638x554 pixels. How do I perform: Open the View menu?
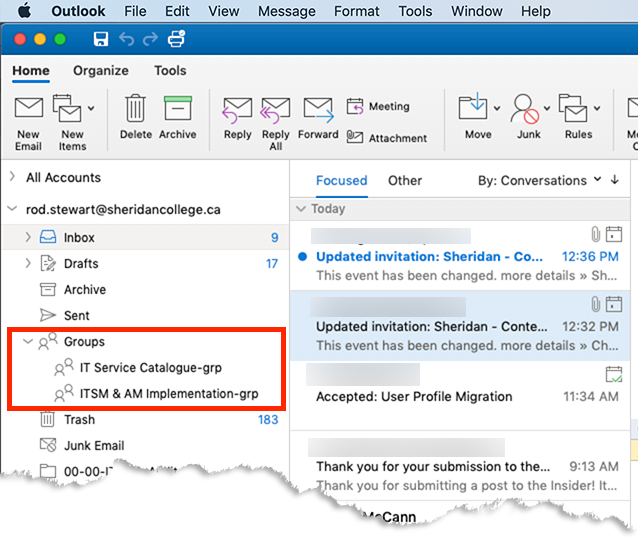point(224,11)
